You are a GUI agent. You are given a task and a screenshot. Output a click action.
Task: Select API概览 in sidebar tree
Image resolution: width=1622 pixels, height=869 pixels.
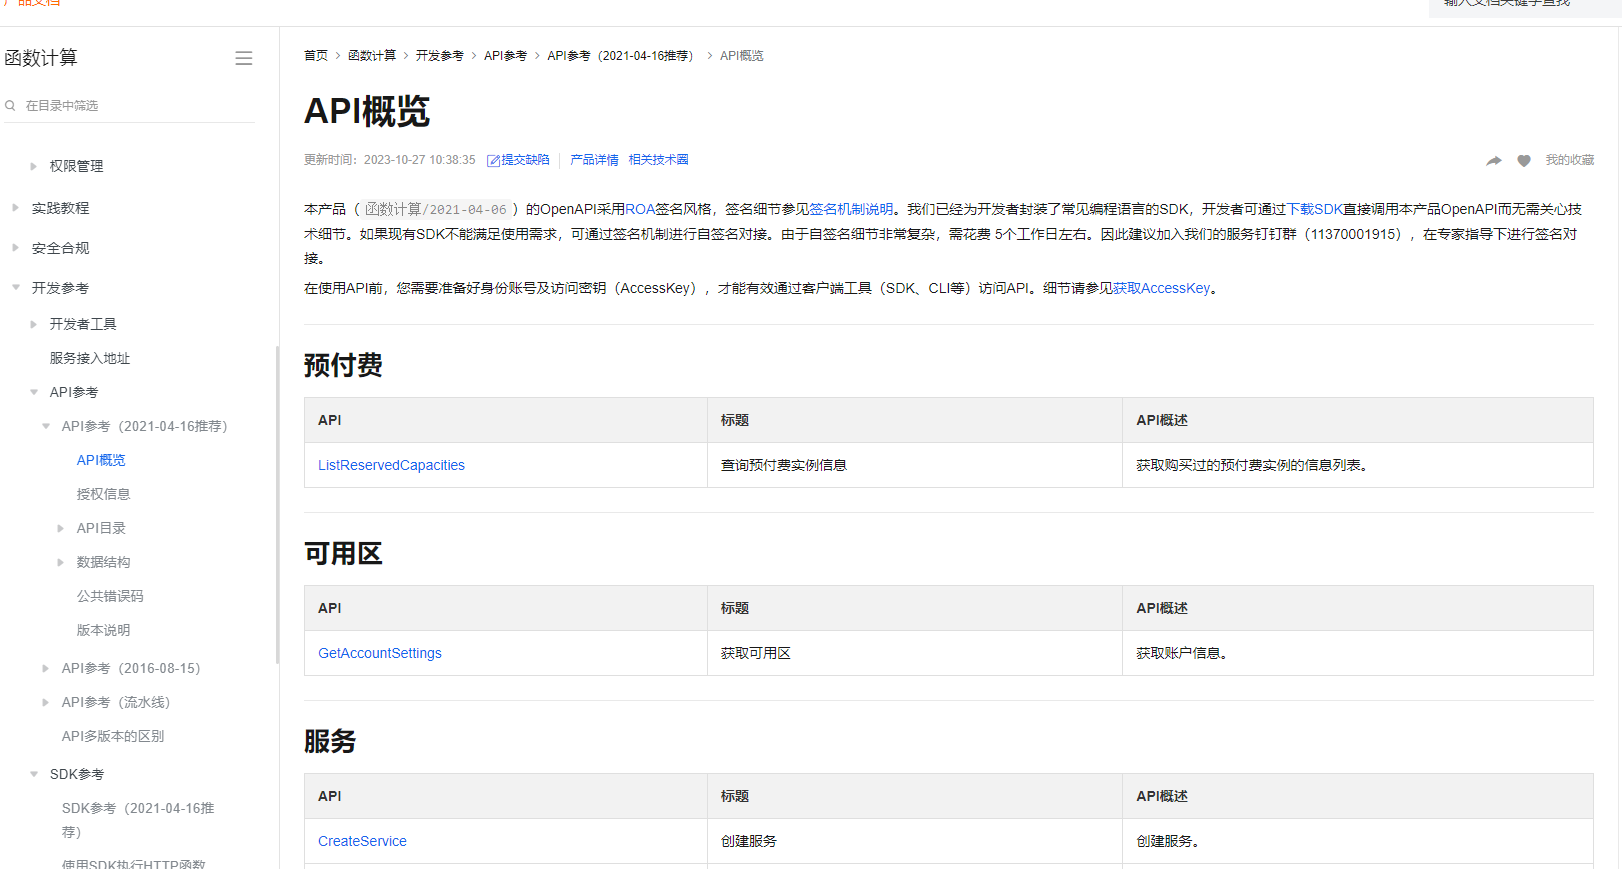point(101,460)
